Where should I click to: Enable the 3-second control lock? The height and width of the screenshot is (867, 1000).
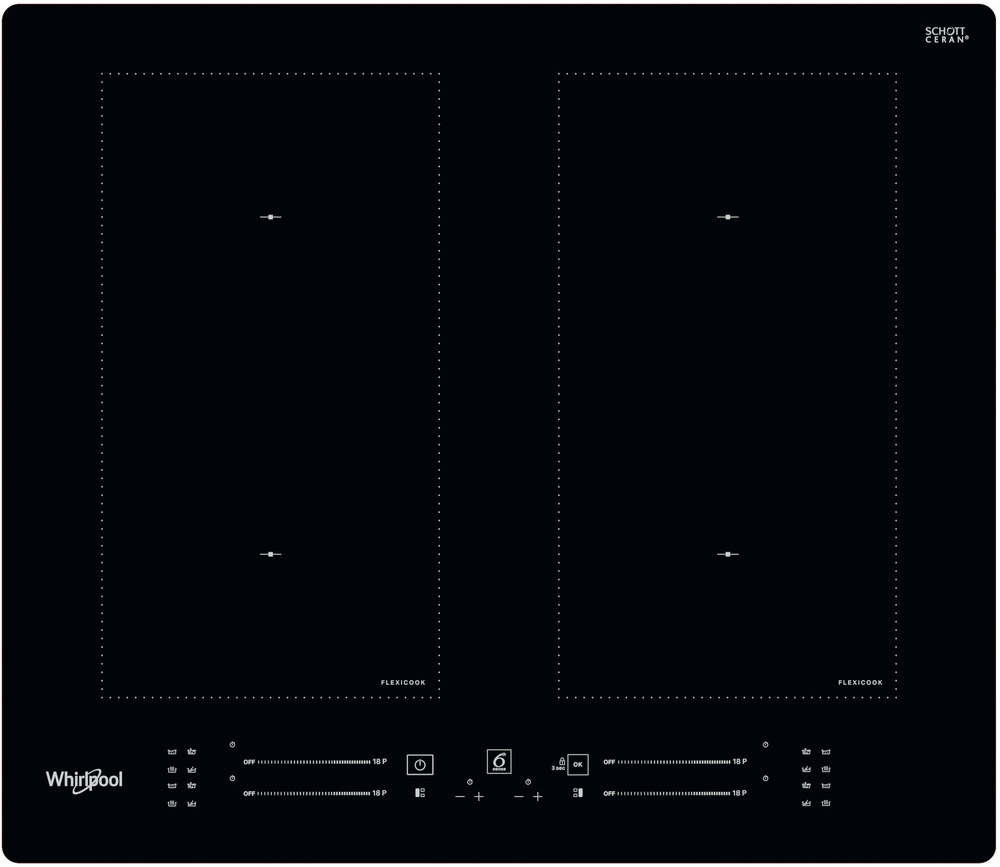pyautogui.click(x=562, y=764)
